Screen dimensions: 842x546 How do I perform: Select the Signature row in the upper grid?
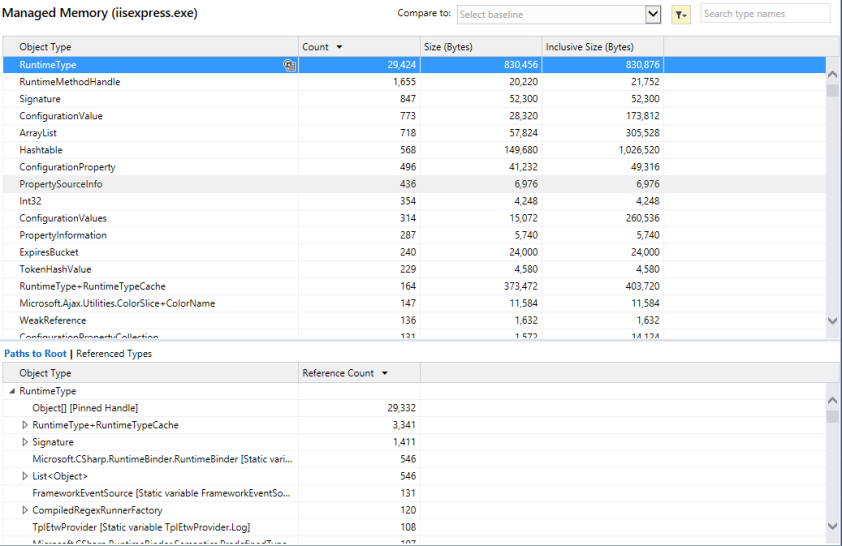pyautogui.click(x=414, y=99)
